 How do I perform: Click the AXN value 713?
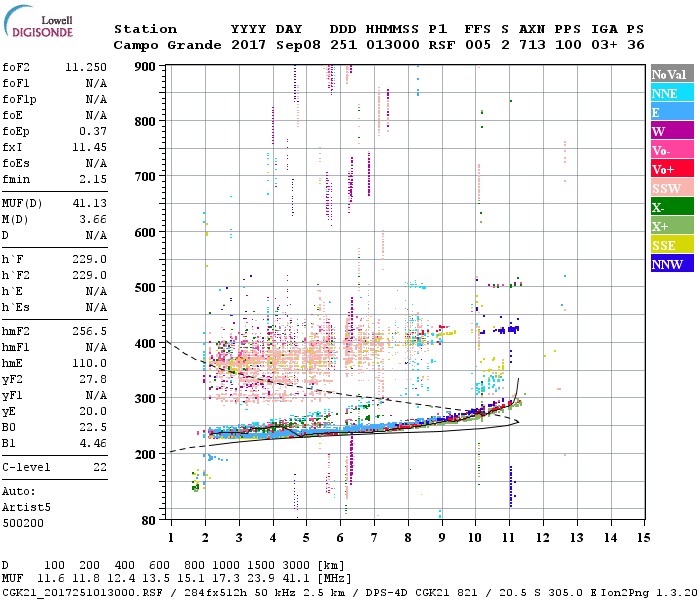[x=532, y=45]
